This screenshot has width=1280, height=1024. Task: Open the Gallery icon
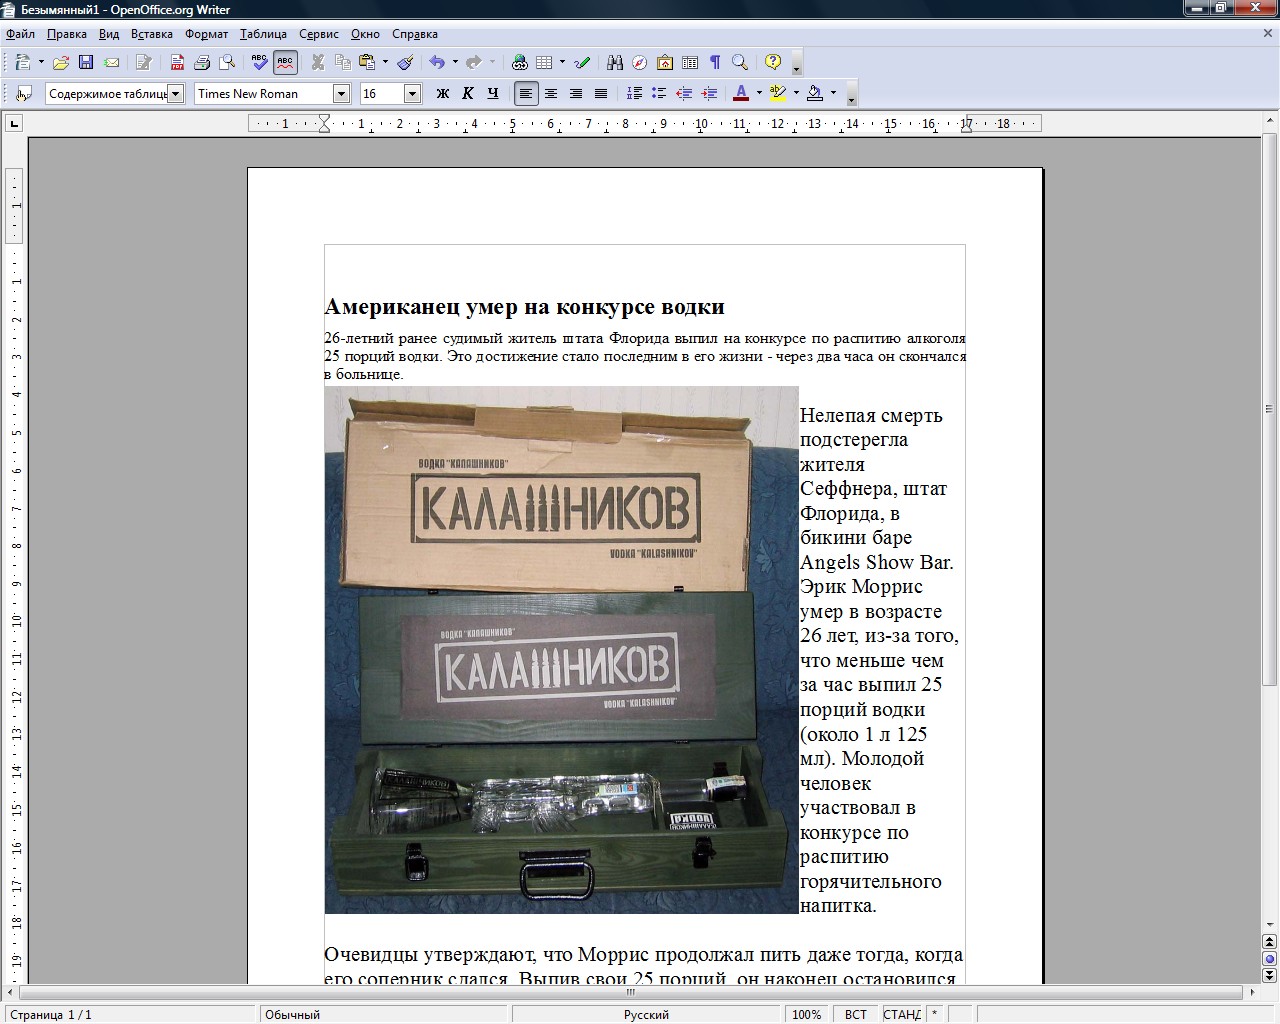coord(665,62)
